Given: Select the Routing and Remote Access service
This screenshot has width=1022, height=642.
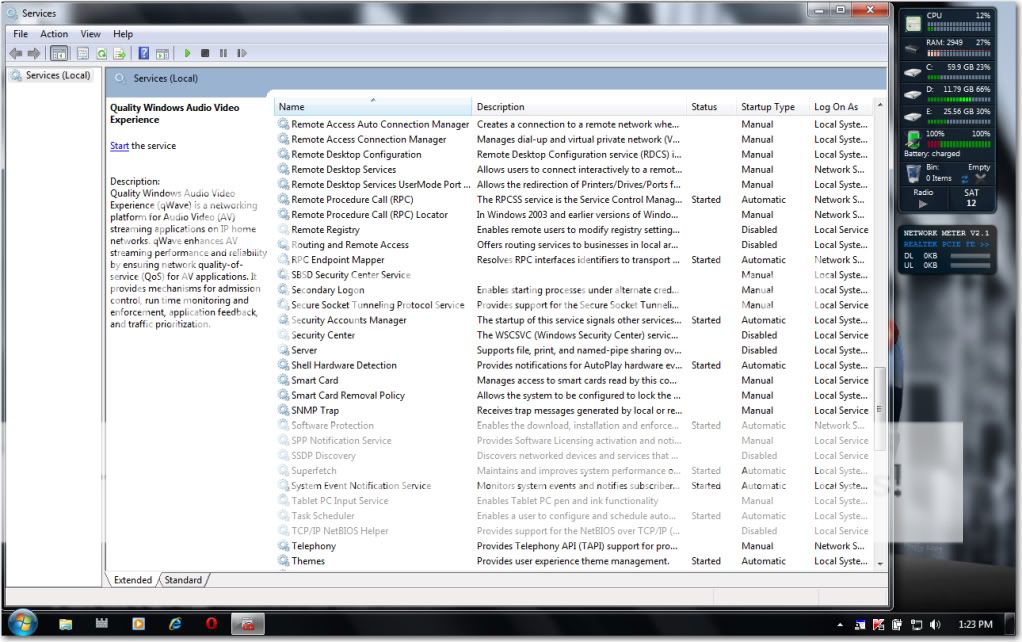Looking at the screenshot, I should pos(574,245).
